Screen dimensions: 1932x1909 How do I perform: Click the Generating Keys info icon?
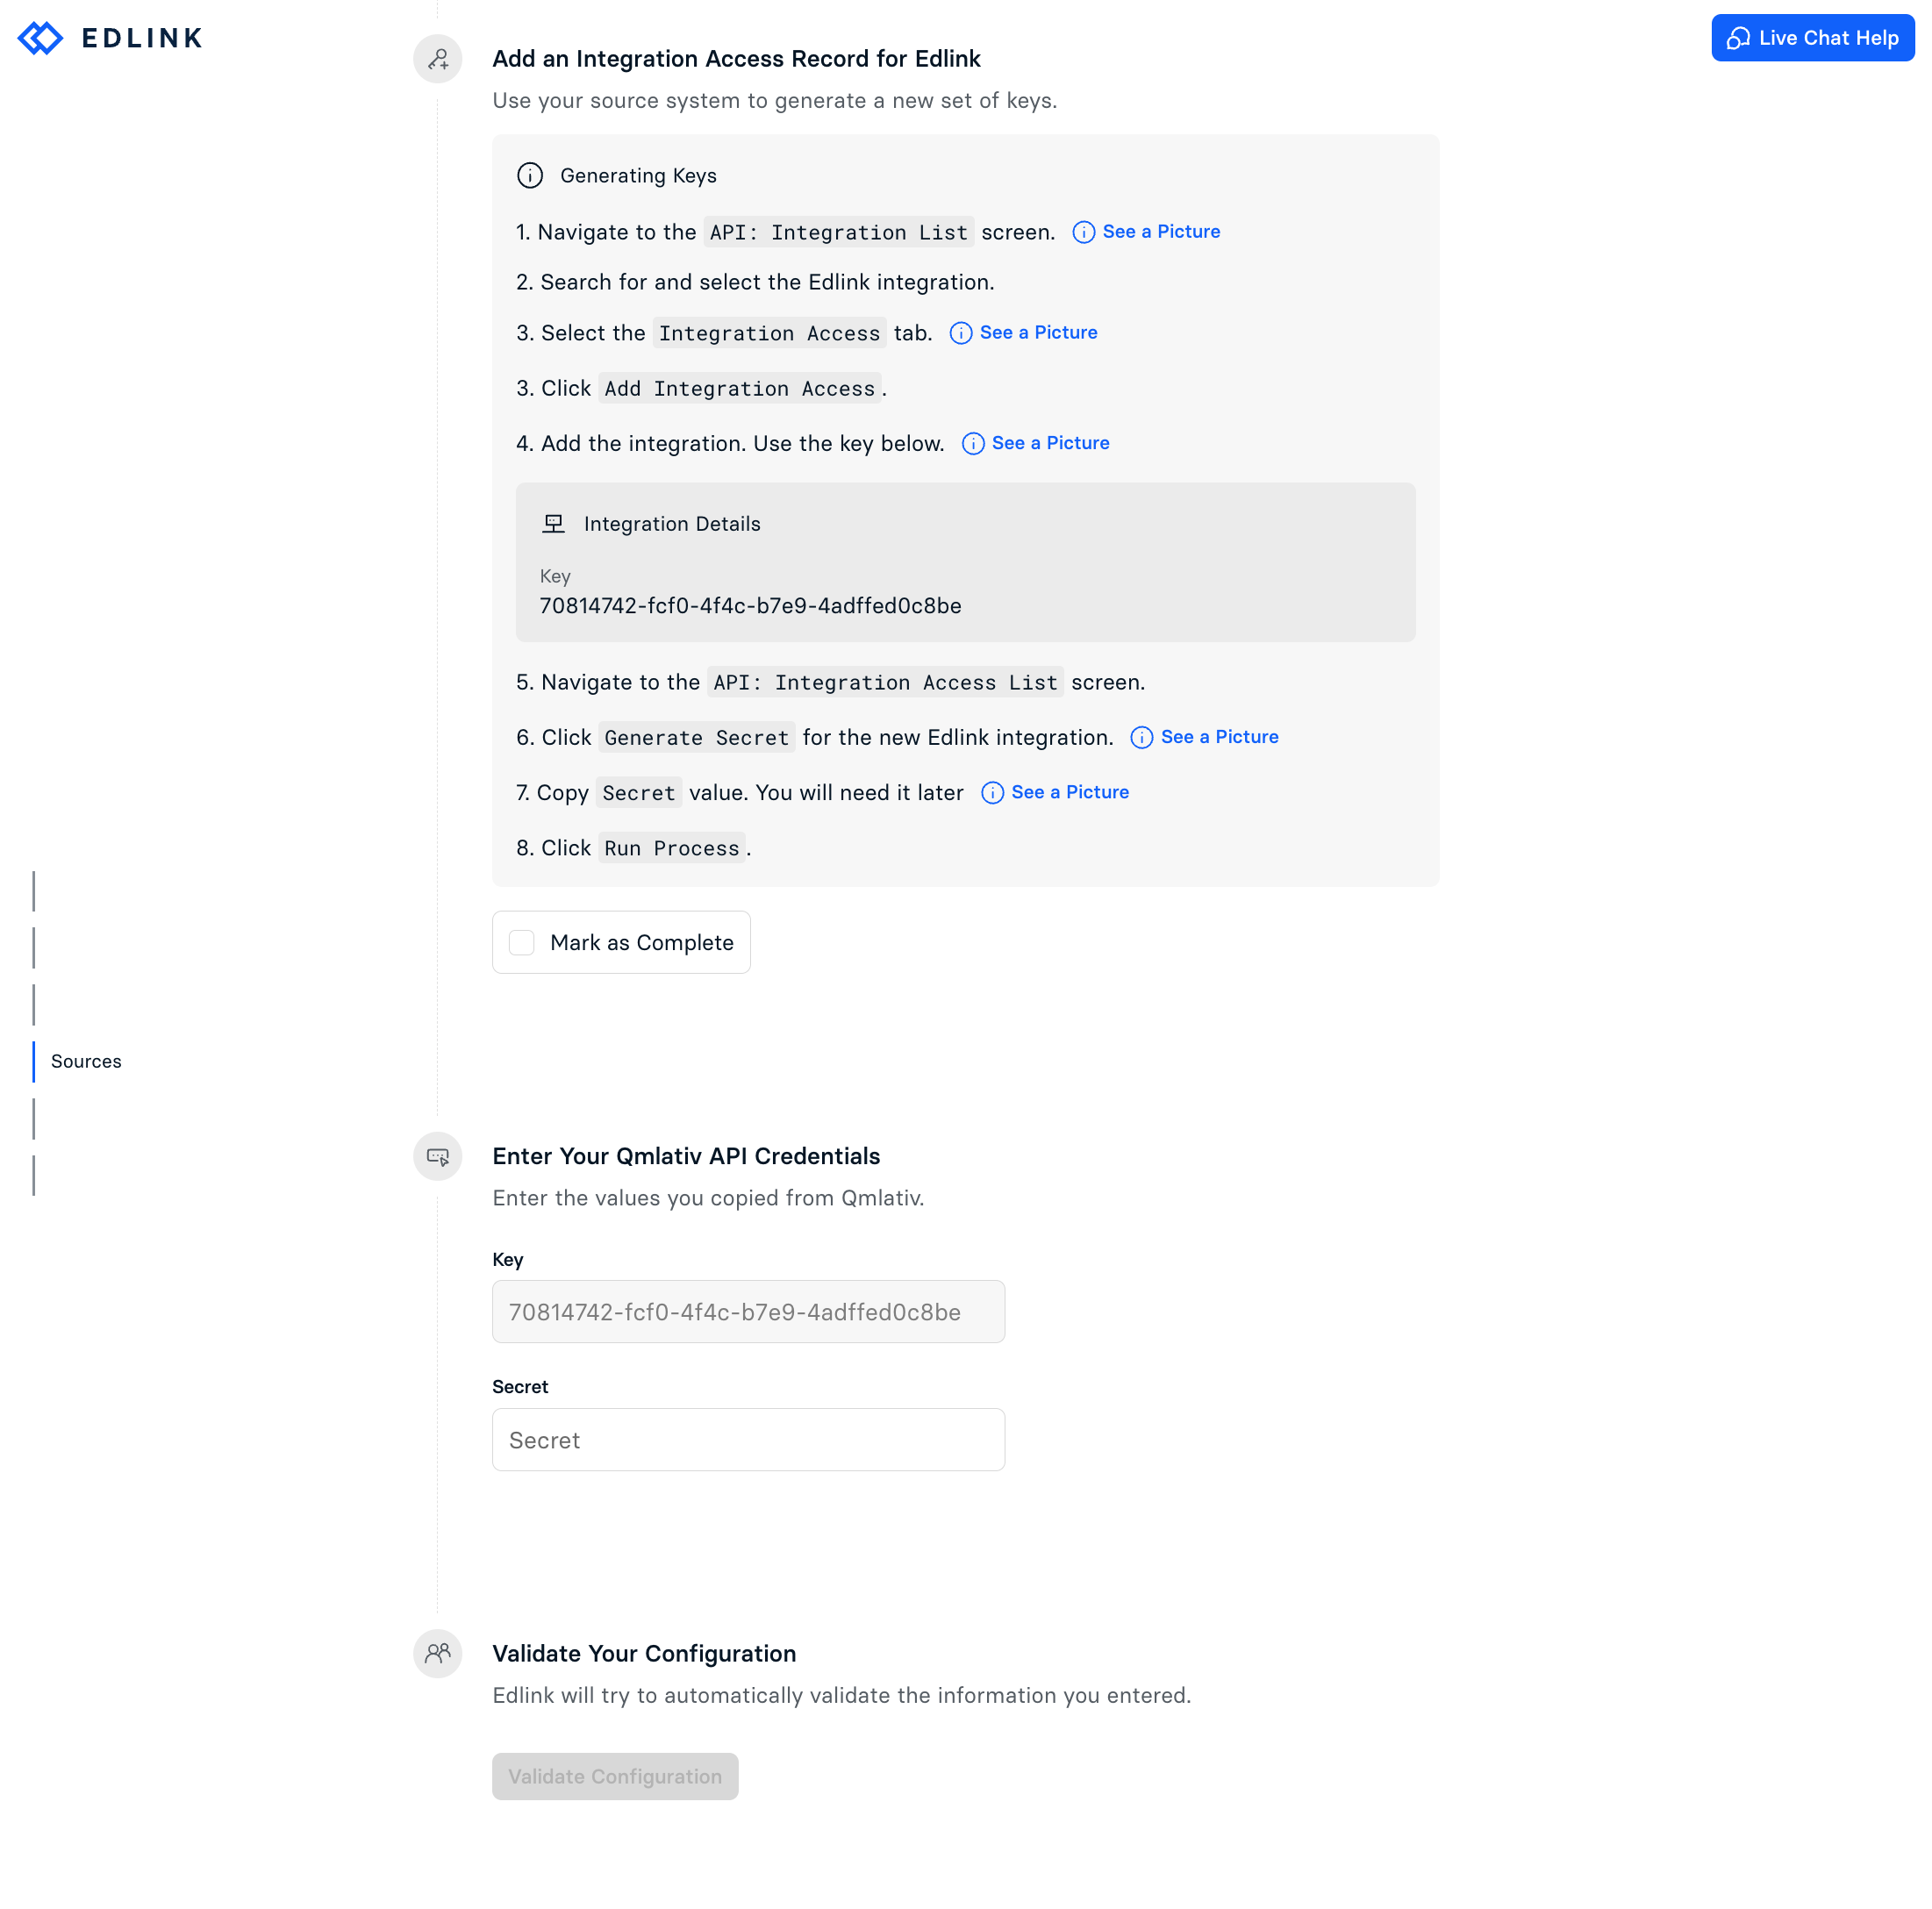(530, 176)
